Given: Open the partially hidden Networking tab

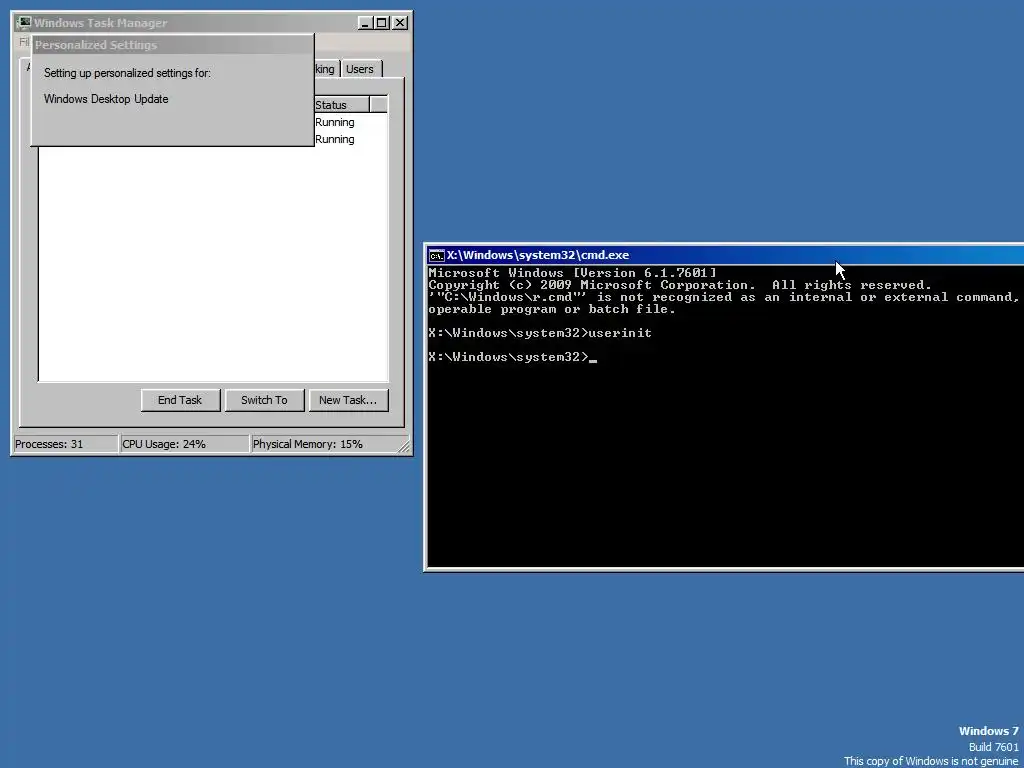Looking at the screenshot, I should click(x=325, y=69).
